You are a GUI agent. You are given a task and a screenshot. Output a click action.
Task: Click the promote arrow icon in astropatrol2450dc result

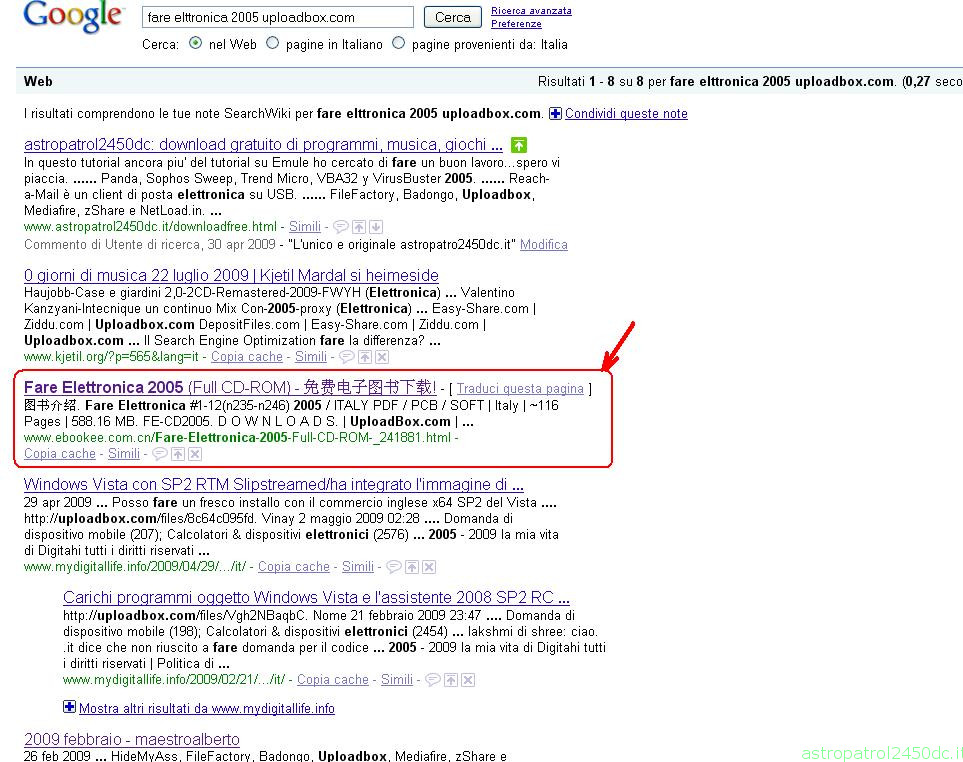359,227
